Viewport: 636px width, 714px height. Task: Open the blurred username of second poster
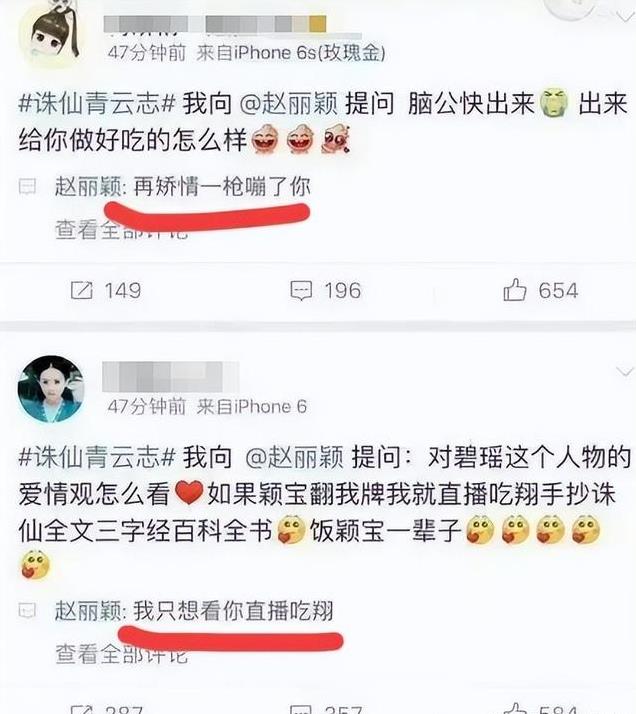(171, 377)
